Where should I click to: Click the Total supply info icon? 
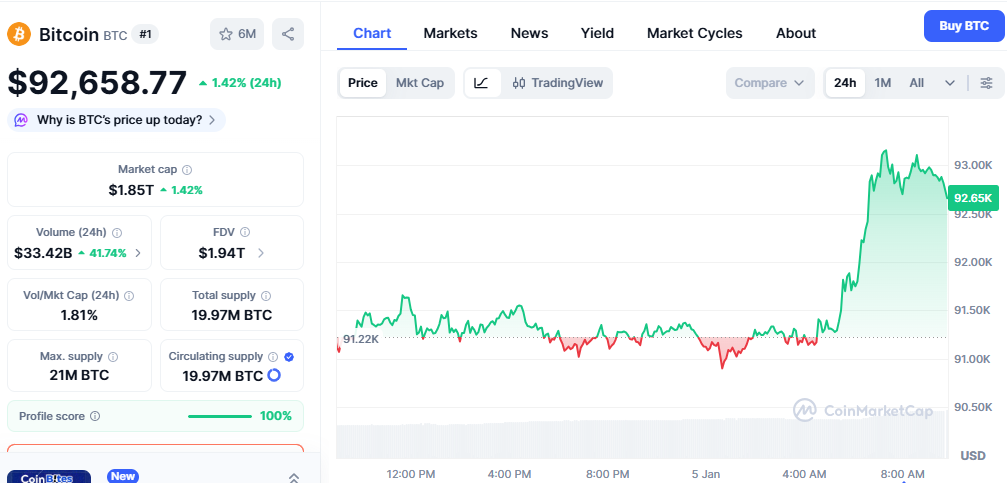coord(266,296)
